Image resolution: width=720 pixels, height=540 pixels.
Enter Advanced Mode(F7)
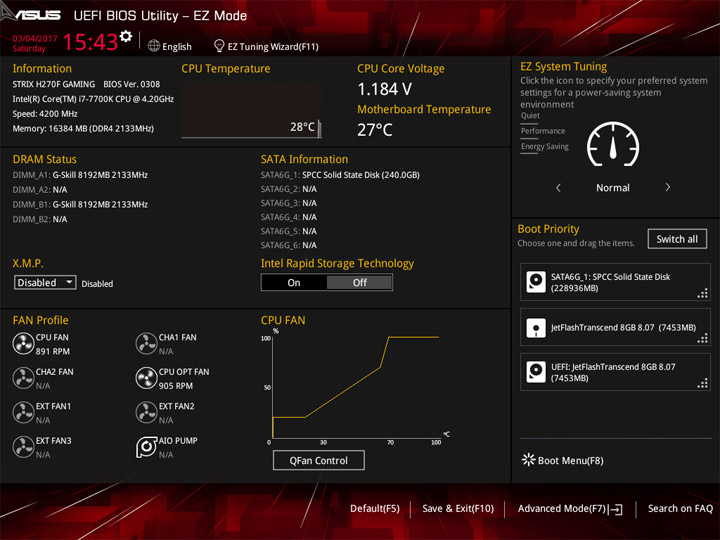(x=562, y=508)
